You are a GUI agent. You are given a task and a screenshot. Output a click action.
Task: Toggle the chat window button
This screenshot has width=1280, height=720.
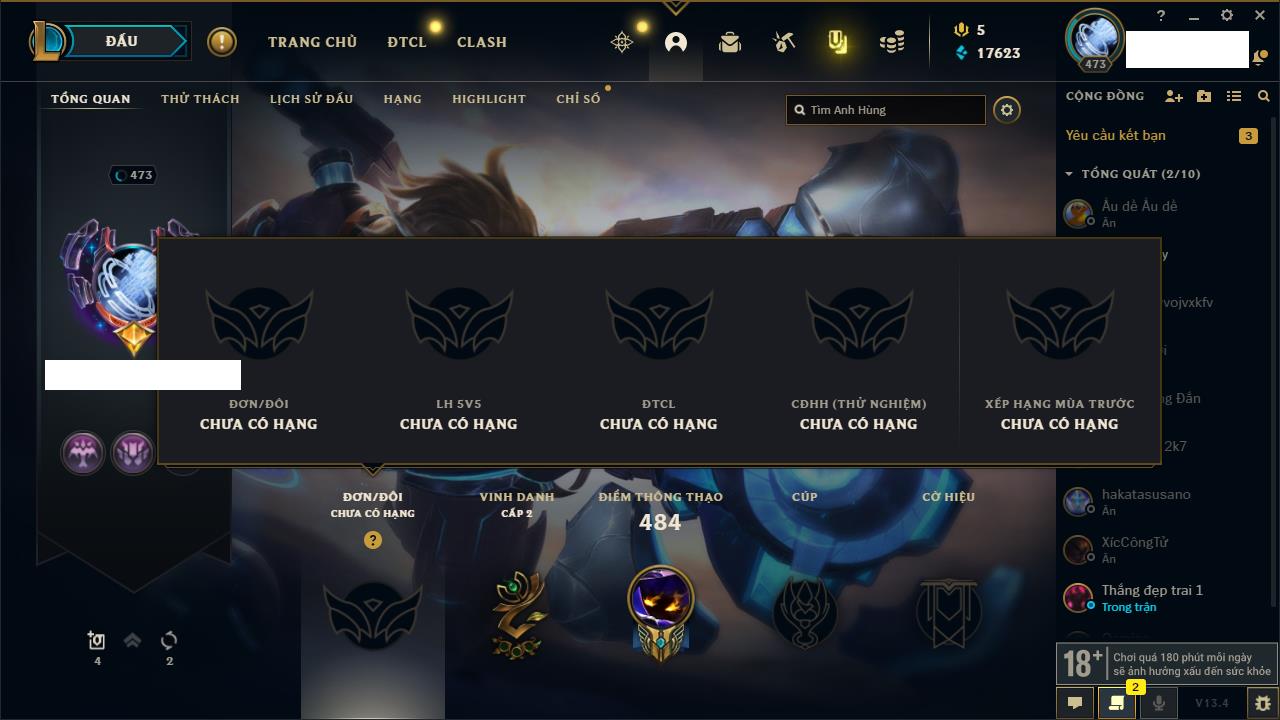pyautogui.click(x=1075, y=703)
